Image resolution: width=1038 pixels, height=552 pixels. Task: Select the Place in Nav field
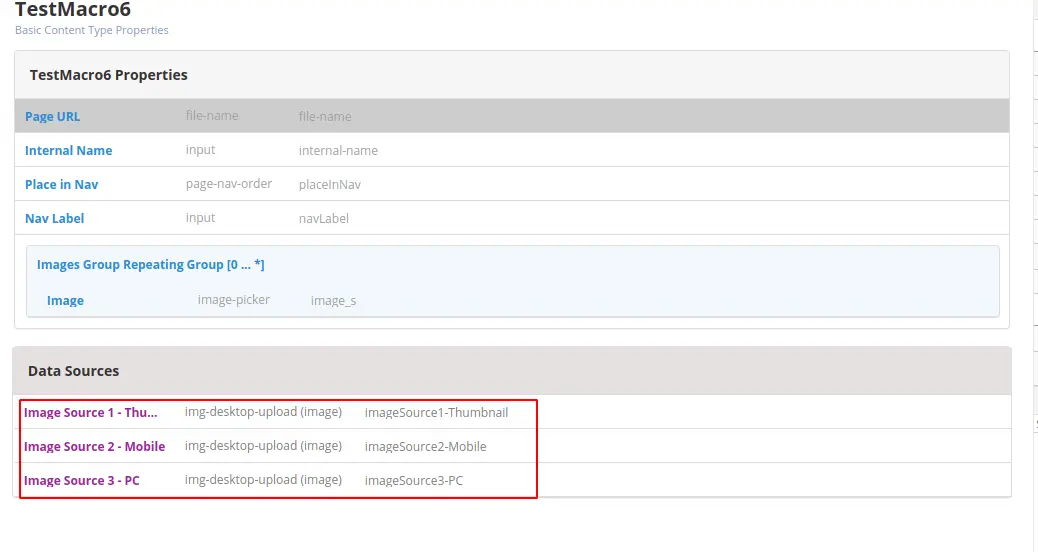(x=62, y=185)
